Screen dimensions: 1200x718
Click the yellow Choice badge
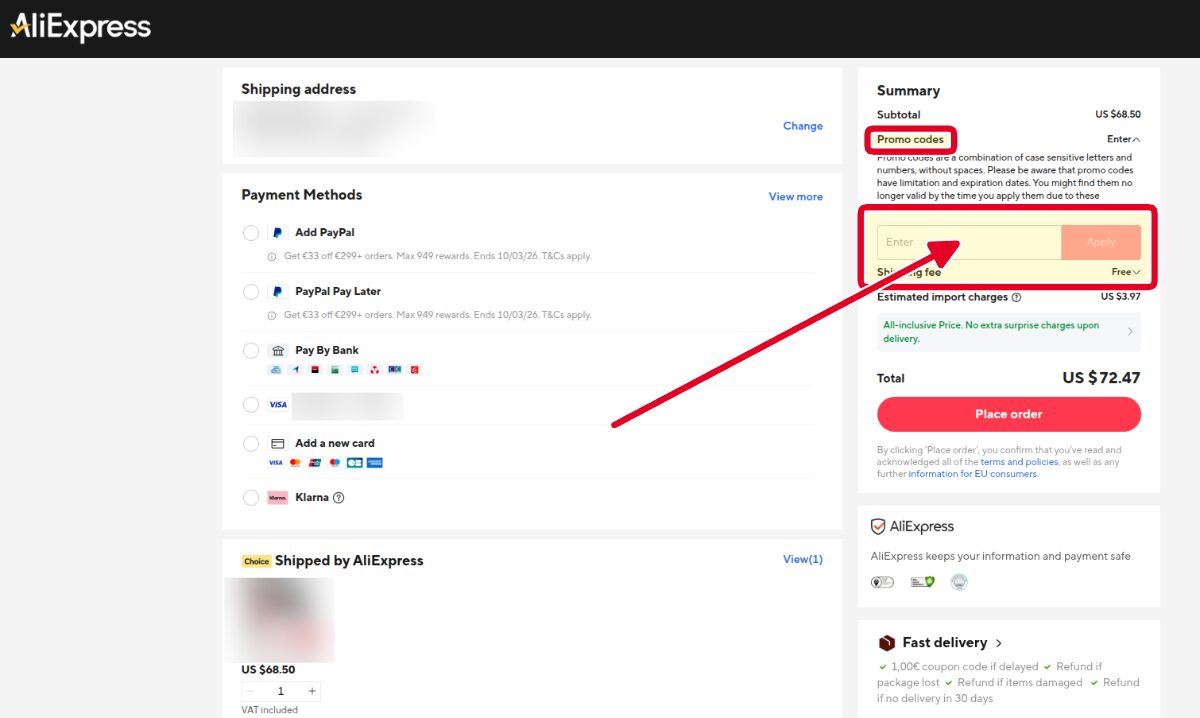[x=257, y=562]
